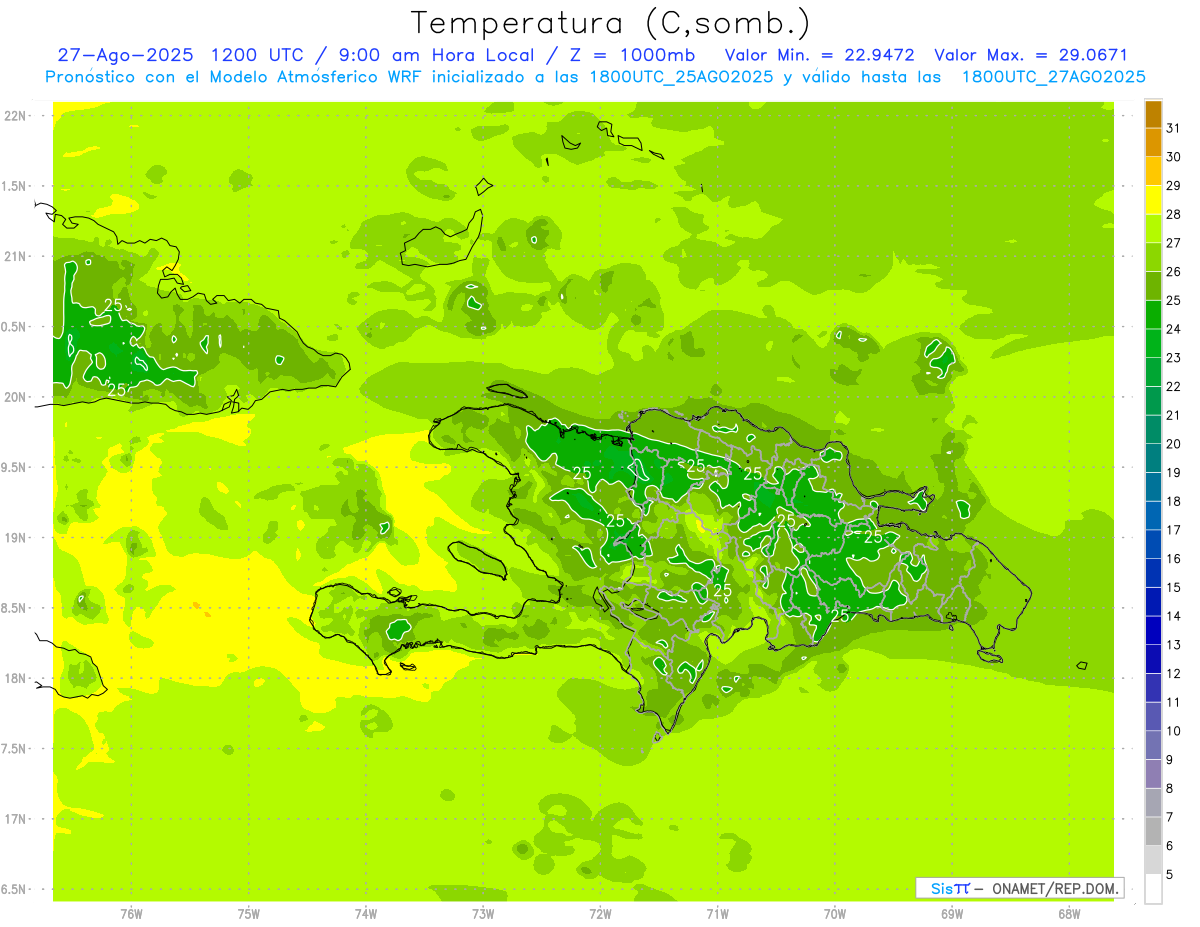This screenshot has width=1200, height=927.
Task: Click the '74W' longitude axis label
Action: coord(366,913)
